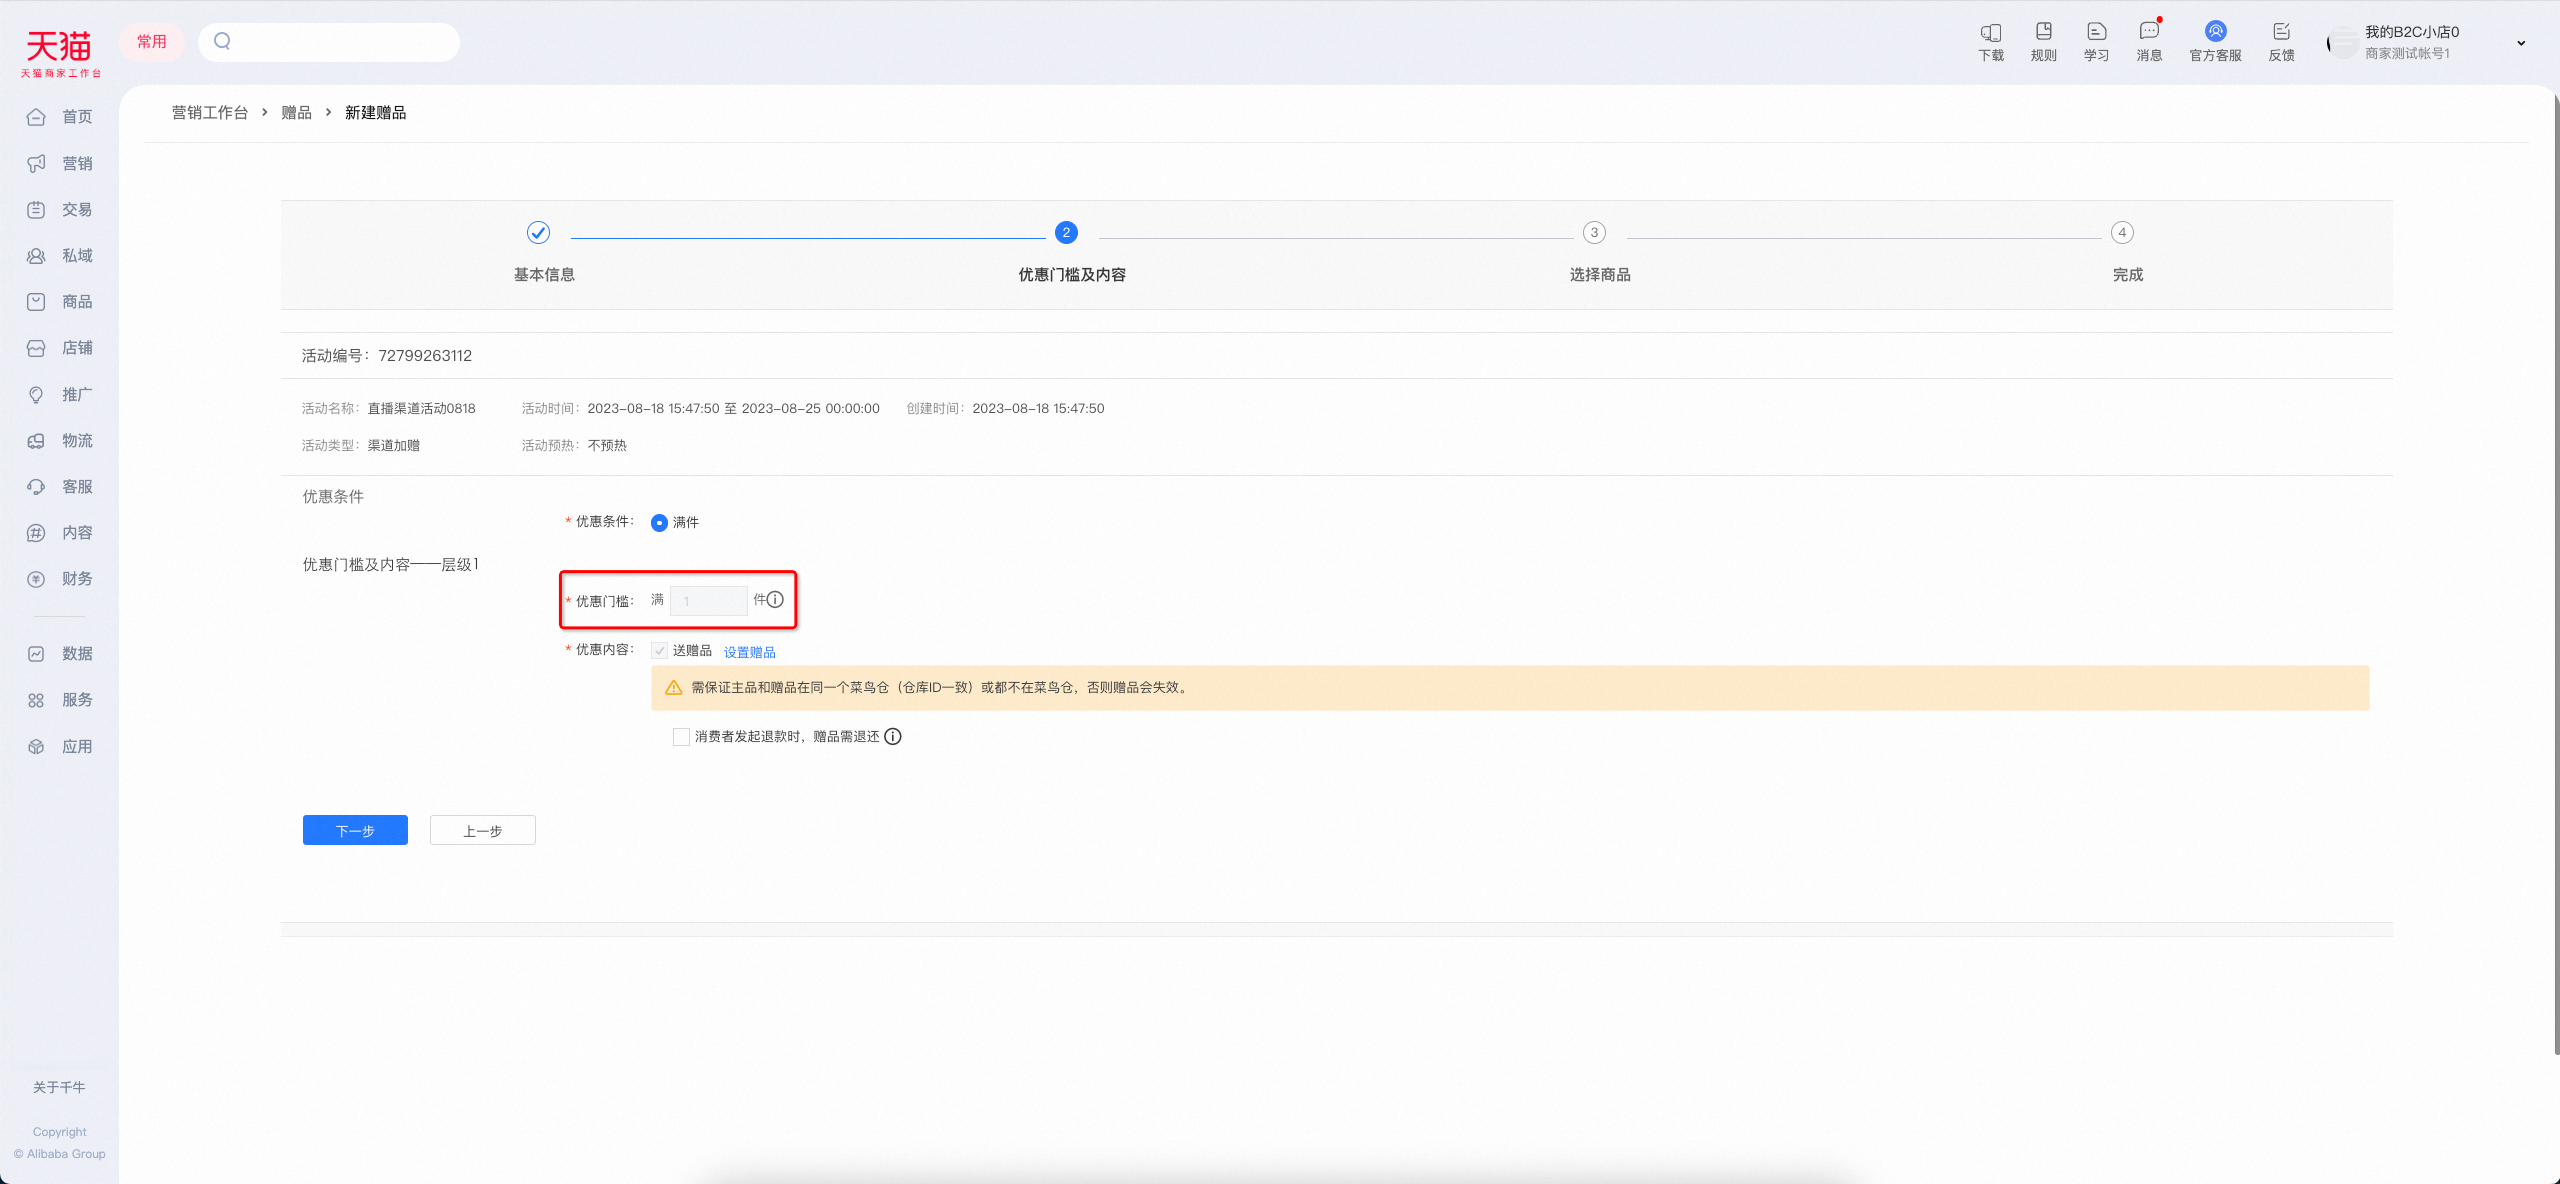The image size is (2560, 1184).
Task: Click info icon next to 件 threshold
Action: 775,599
